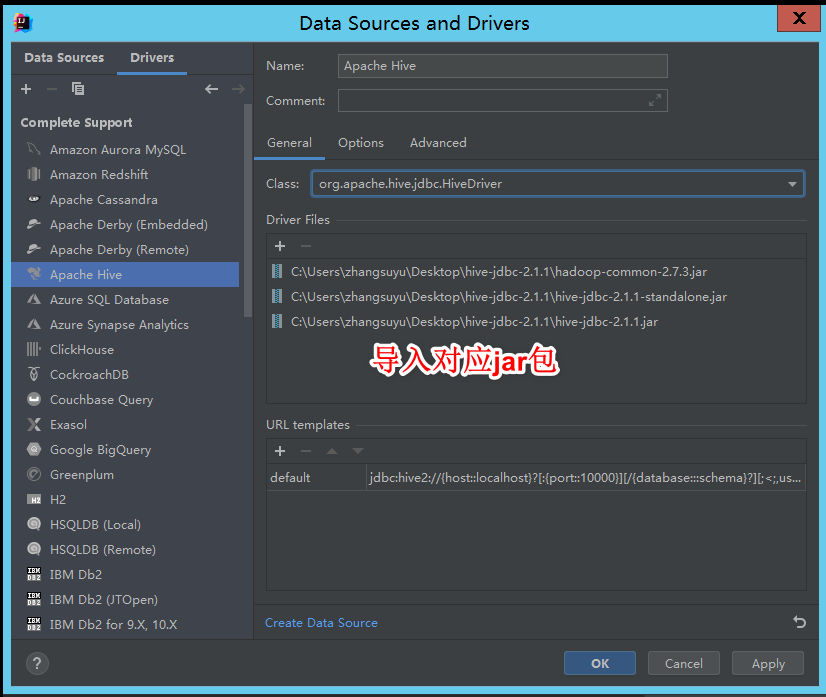Click the Name input field
This screenshot has height=697, width=826.
point(503,66)
